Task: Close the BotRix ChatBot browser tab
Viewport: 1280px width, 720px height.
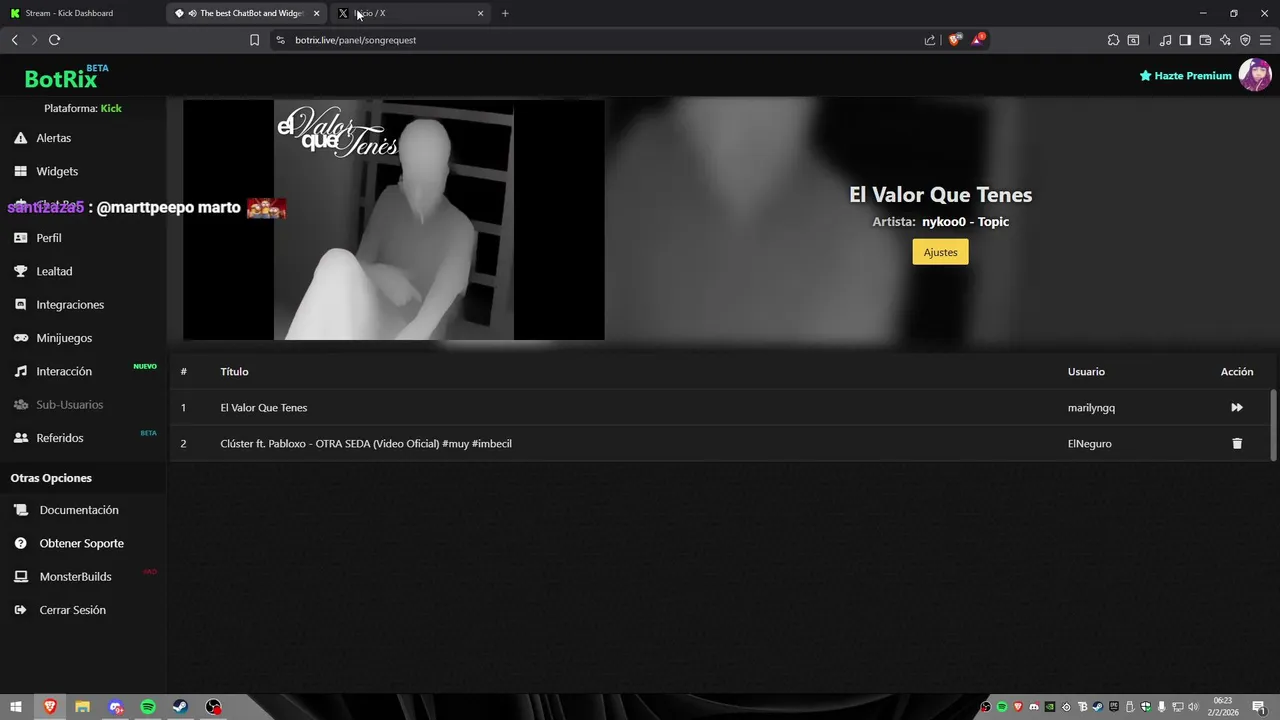Action: click(x=316, y=13)
